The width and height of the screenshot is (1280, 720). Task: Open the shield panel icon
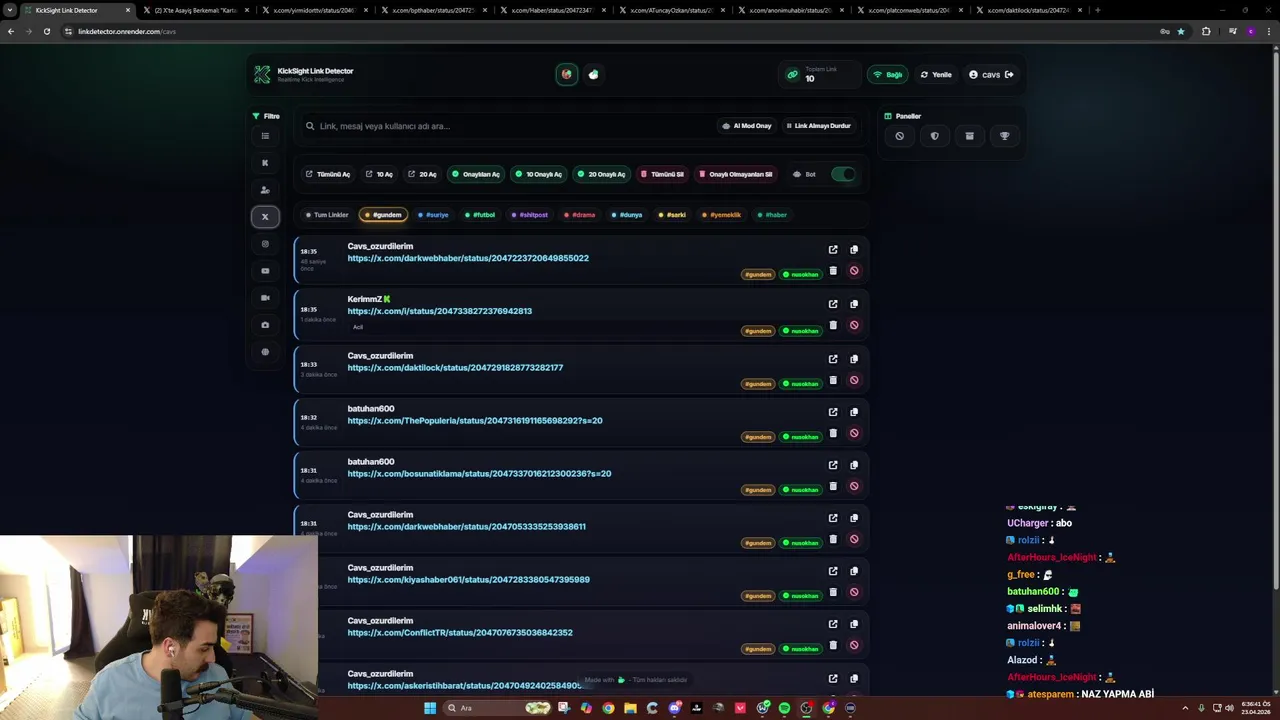click(x=934, y=136)
